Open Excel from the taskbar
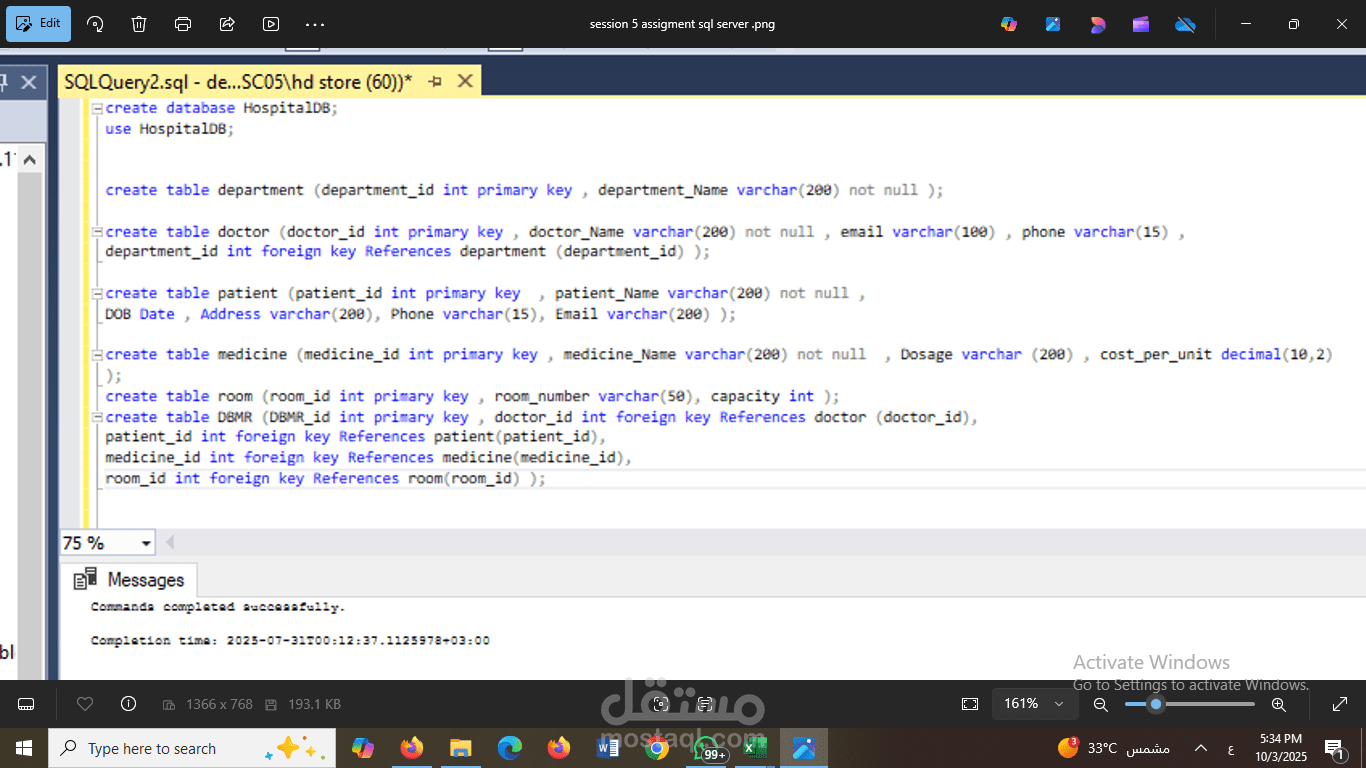Image resolution: width=1366 pixels, height=768 pixels. [755, 748]
